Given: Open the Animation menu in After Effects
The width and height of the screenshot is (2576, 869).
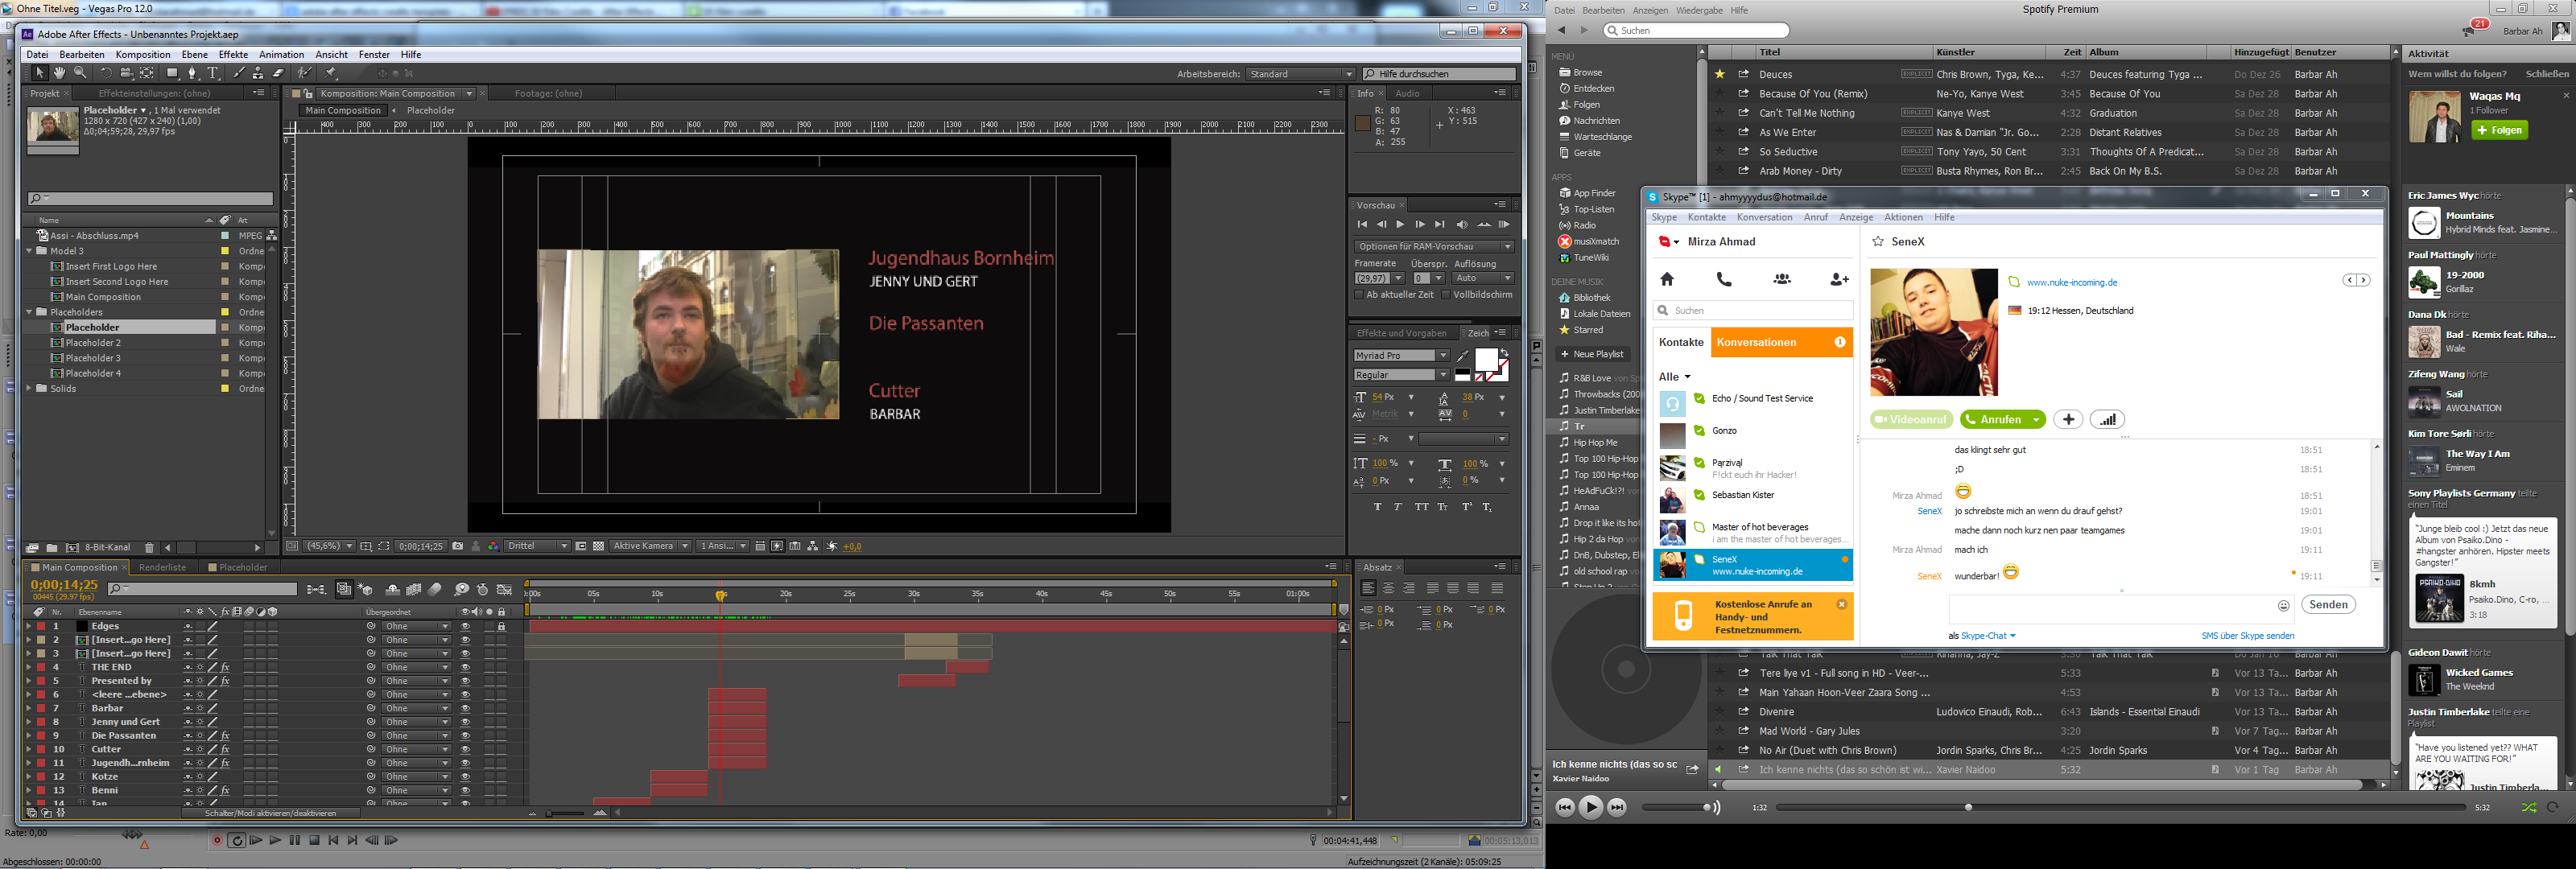Looking at the screenshot, I should coord(282,55).
